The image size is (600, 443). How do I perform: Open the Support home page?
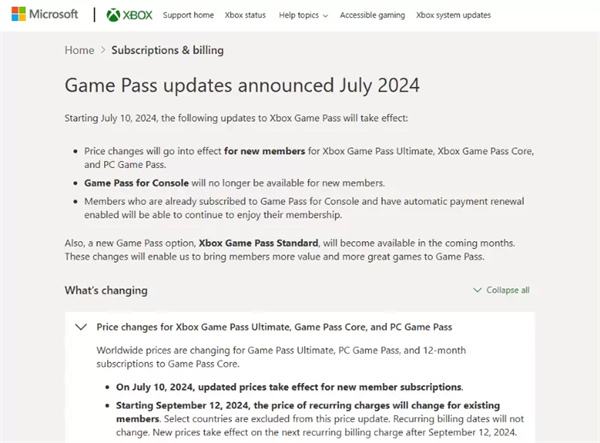[188, 16]
